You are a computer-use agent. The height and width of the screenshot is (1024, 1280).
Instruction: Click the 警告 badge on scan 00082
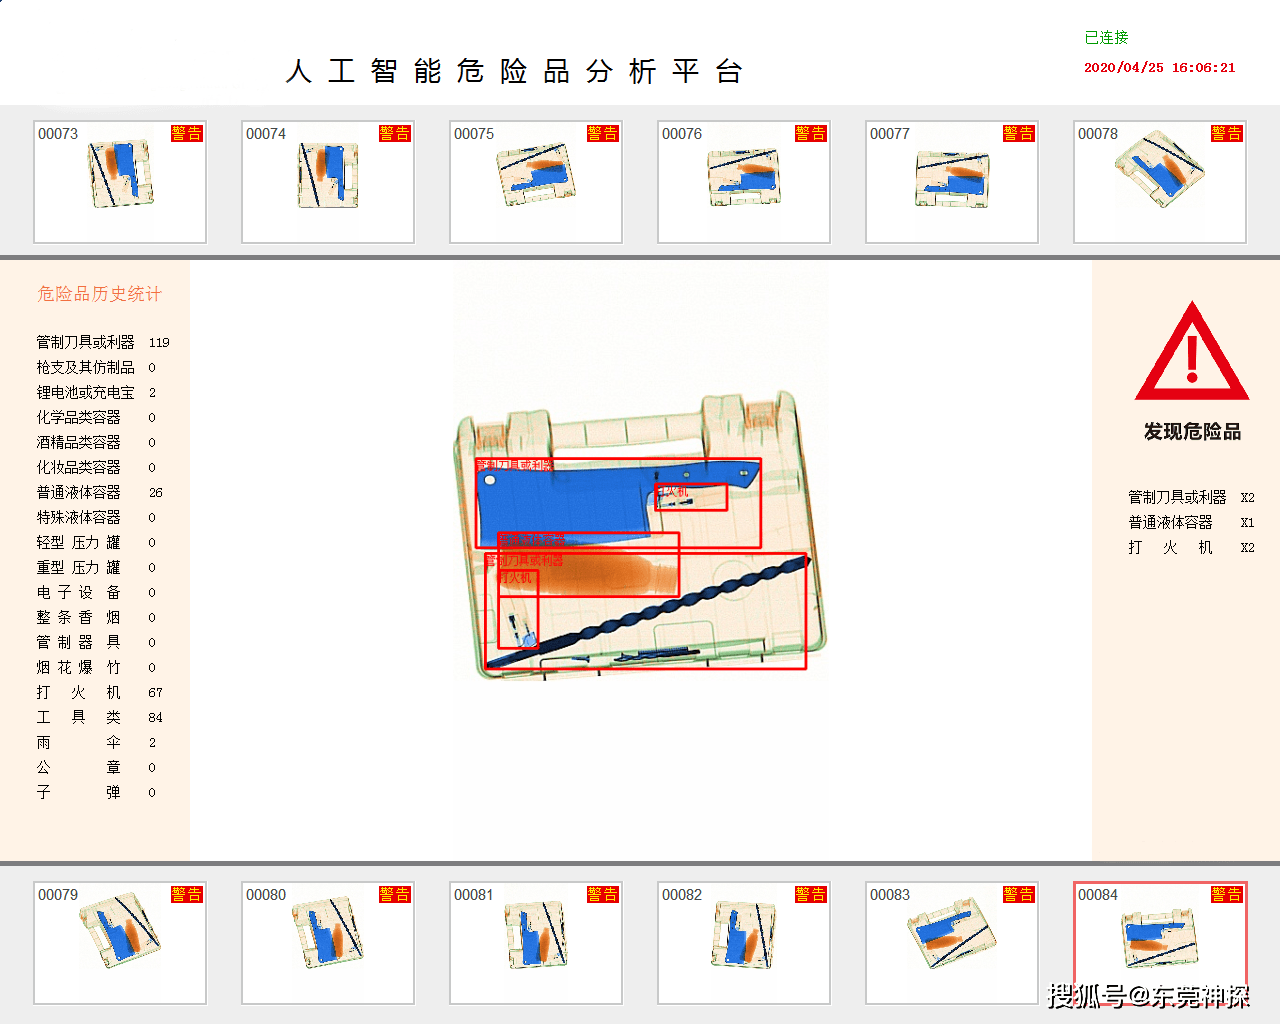point(811,894)
